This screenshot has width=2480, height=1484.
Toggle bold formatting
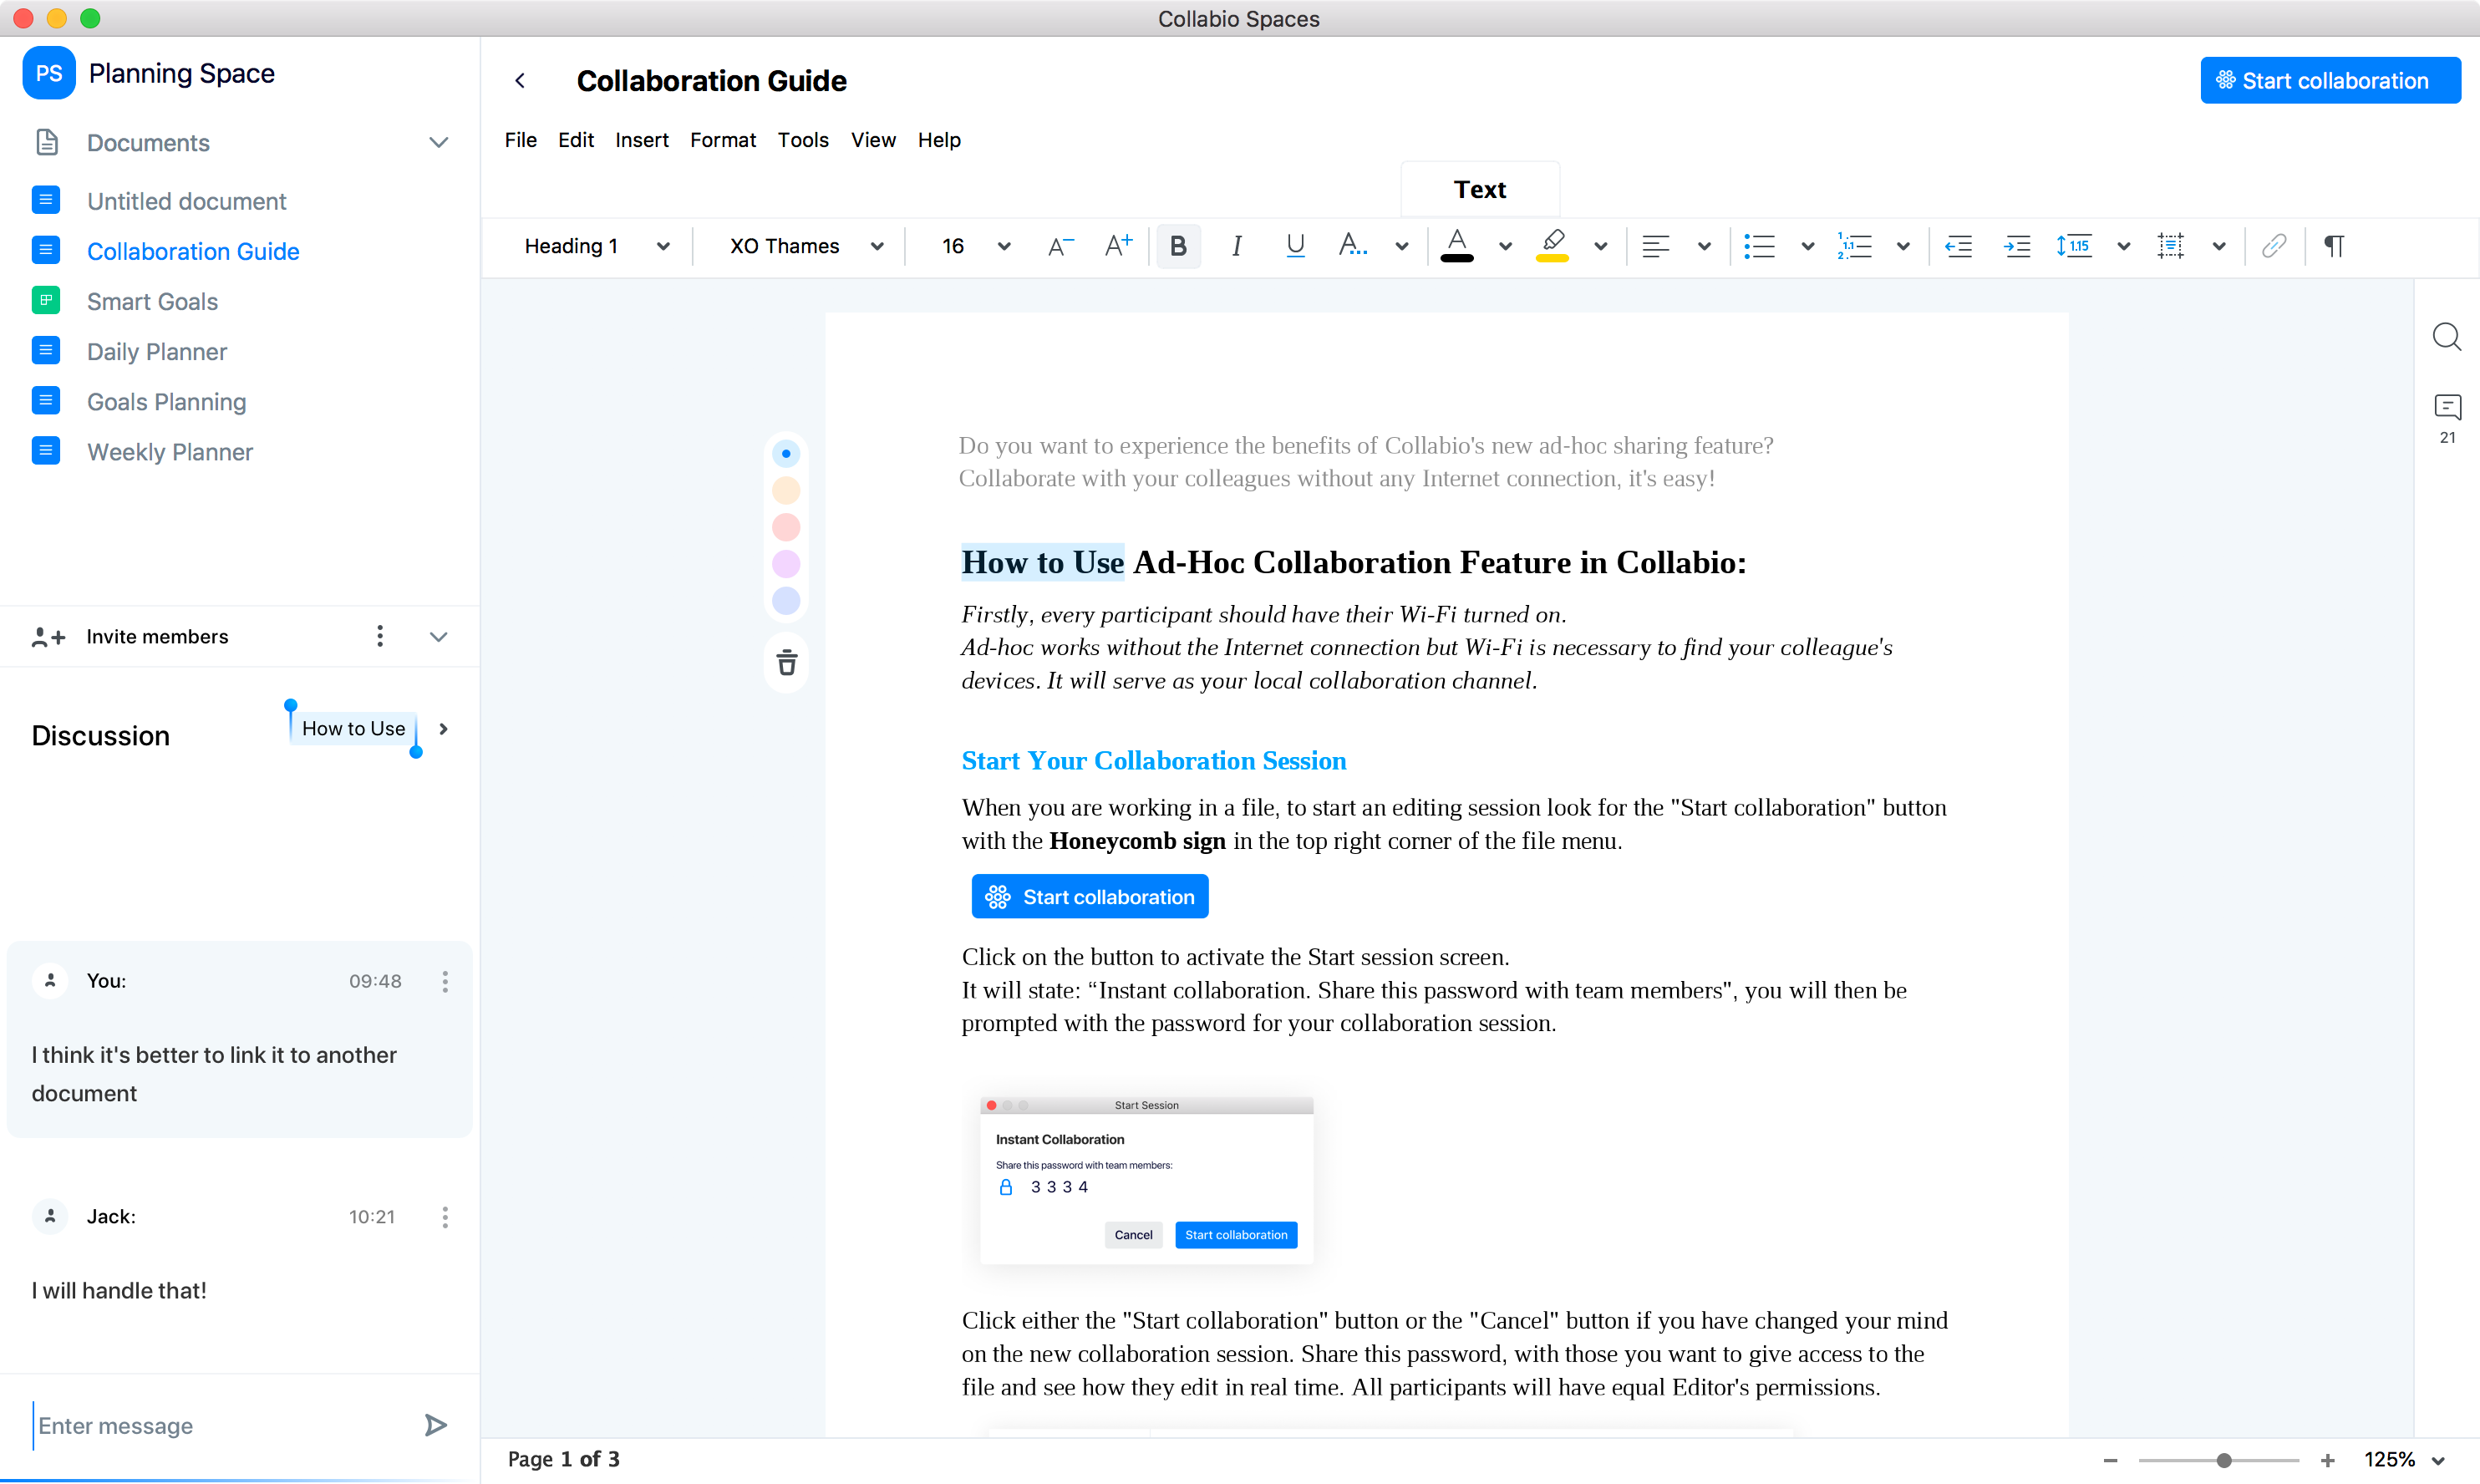tap(1178, 246)
